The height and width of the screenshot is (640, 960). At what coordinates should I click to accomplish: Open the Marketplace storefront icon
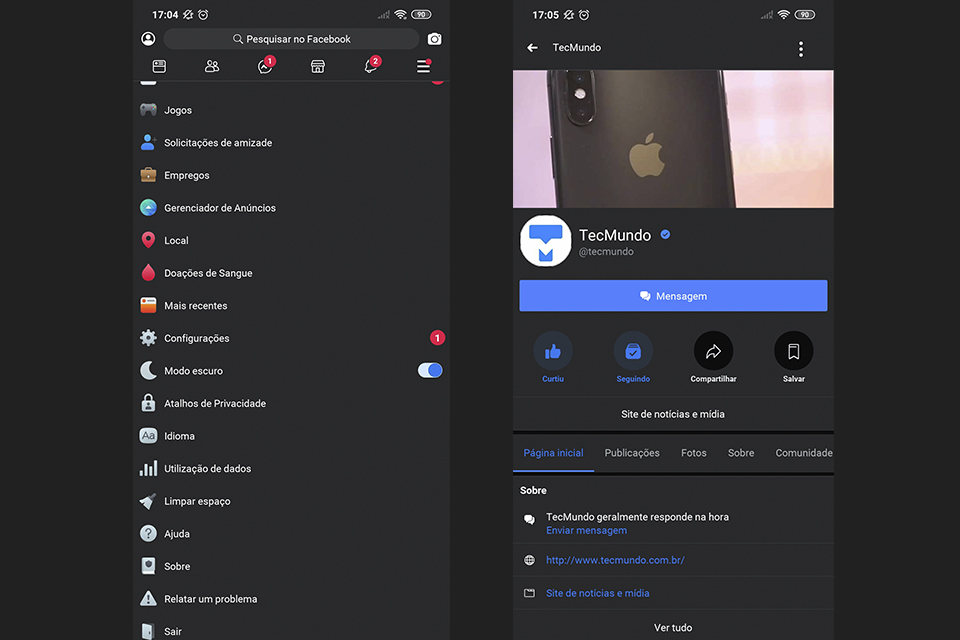[x=318, y=66]
